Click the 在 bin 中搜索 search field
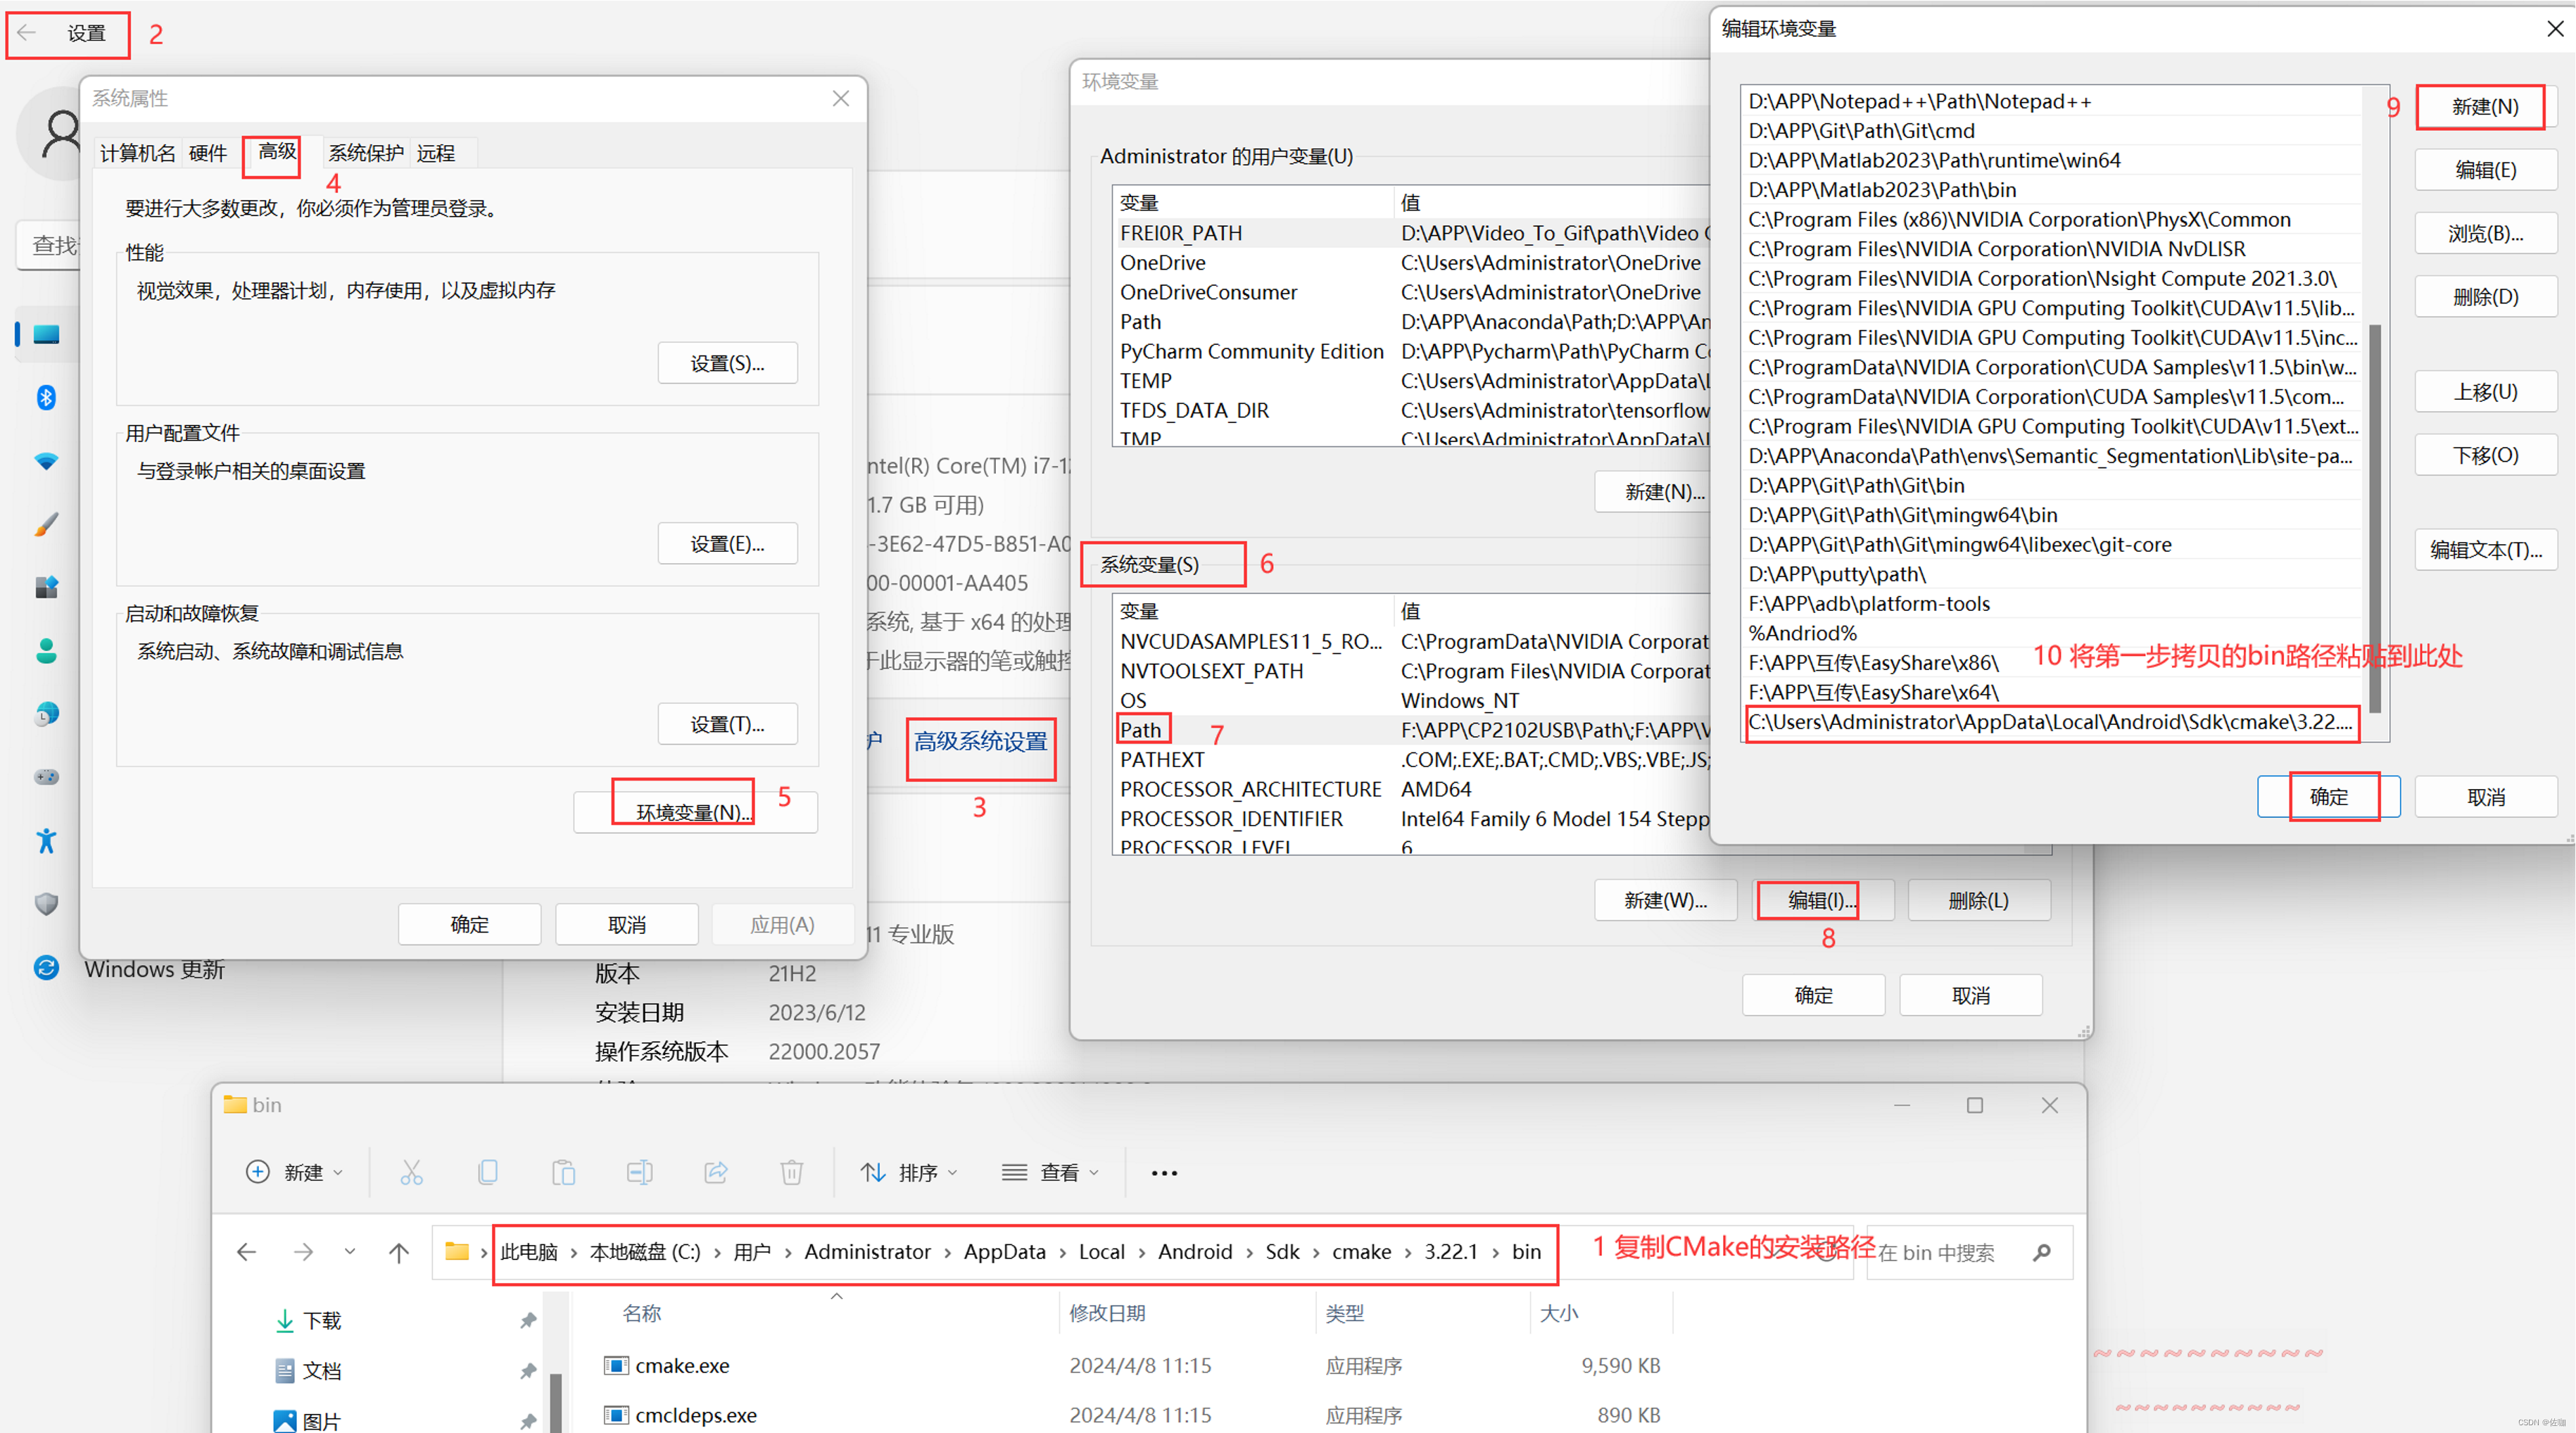This screenshot has width=2576, height=1433. 1940,1252
